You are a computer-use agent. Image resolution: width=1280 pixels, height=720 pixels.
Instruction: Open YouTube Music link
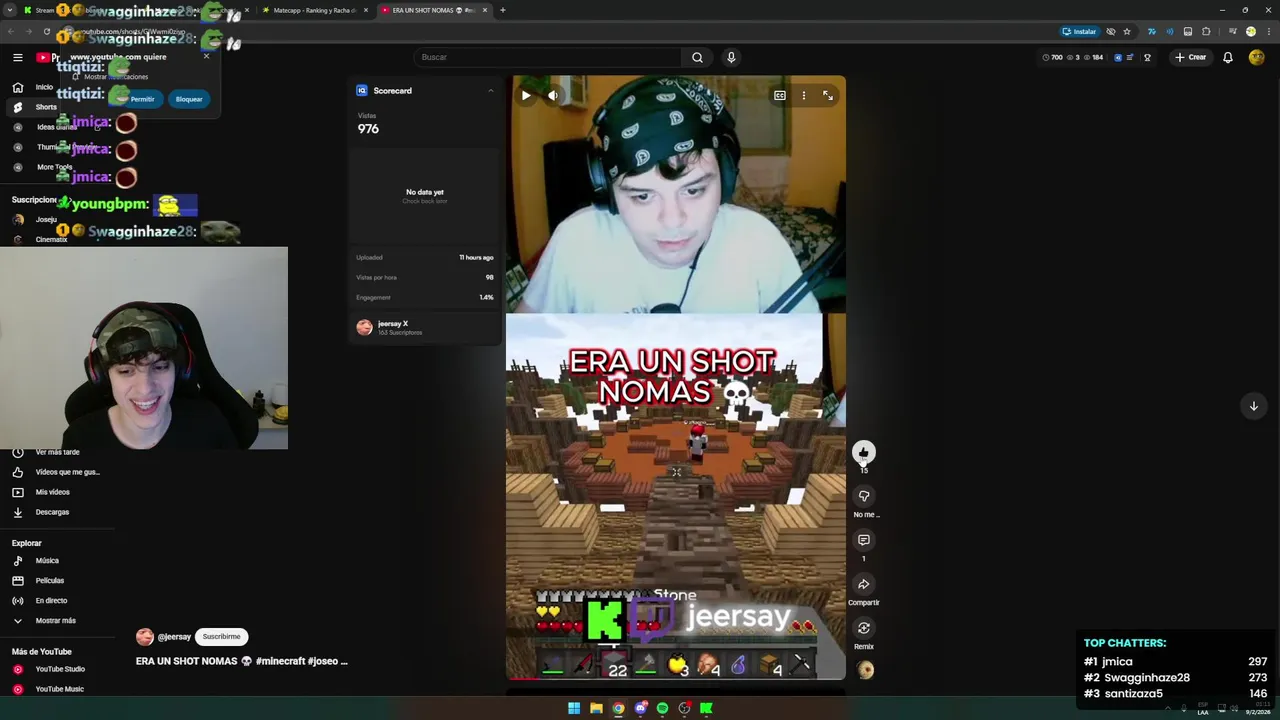click(57, 689)
